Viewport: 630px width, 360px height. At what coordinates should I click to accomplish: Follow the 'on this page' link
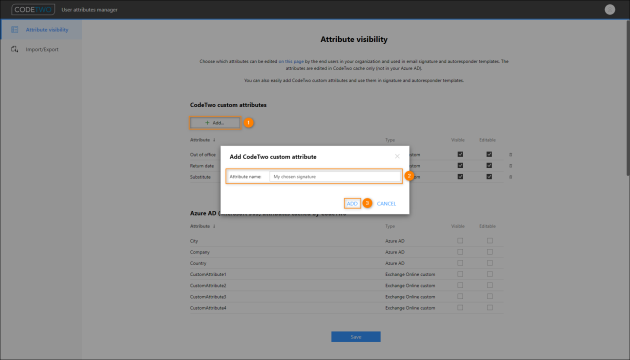pos(291,61)
